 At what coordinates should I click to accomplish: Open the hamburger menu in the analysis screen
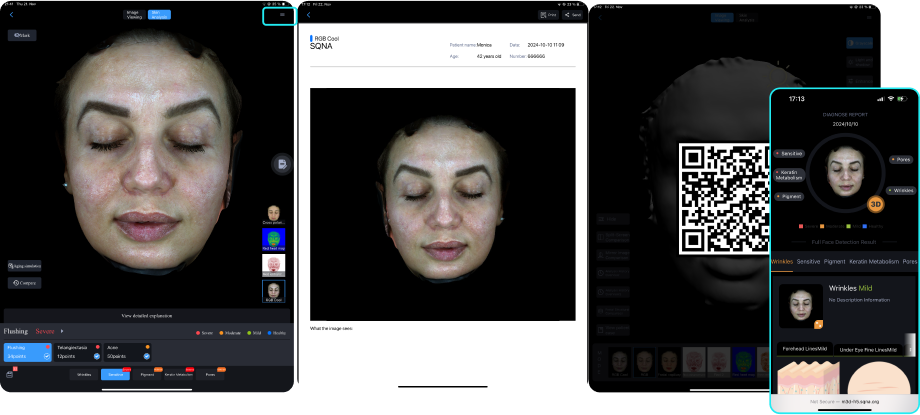(282, 15)
